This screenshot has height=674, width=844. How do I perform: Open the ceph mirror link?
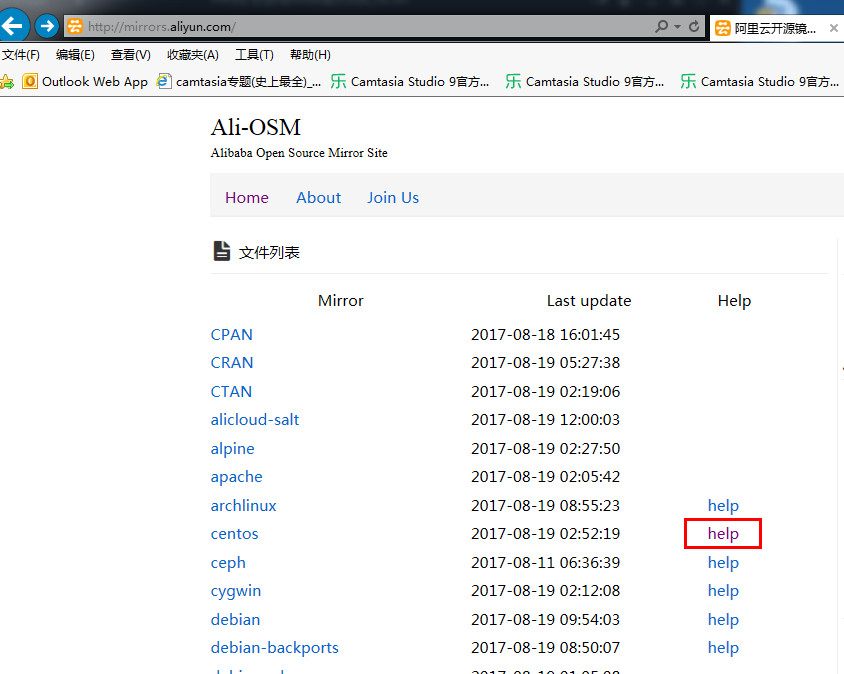pos(228,563)
